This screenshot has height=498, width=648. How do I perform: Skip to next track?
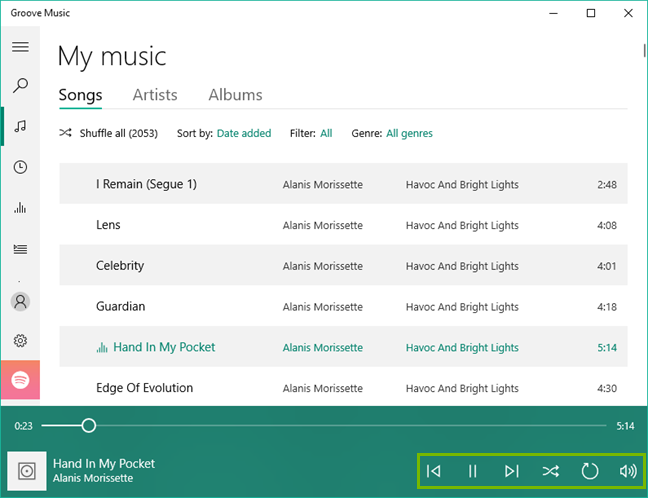click(x=512, y=471)
